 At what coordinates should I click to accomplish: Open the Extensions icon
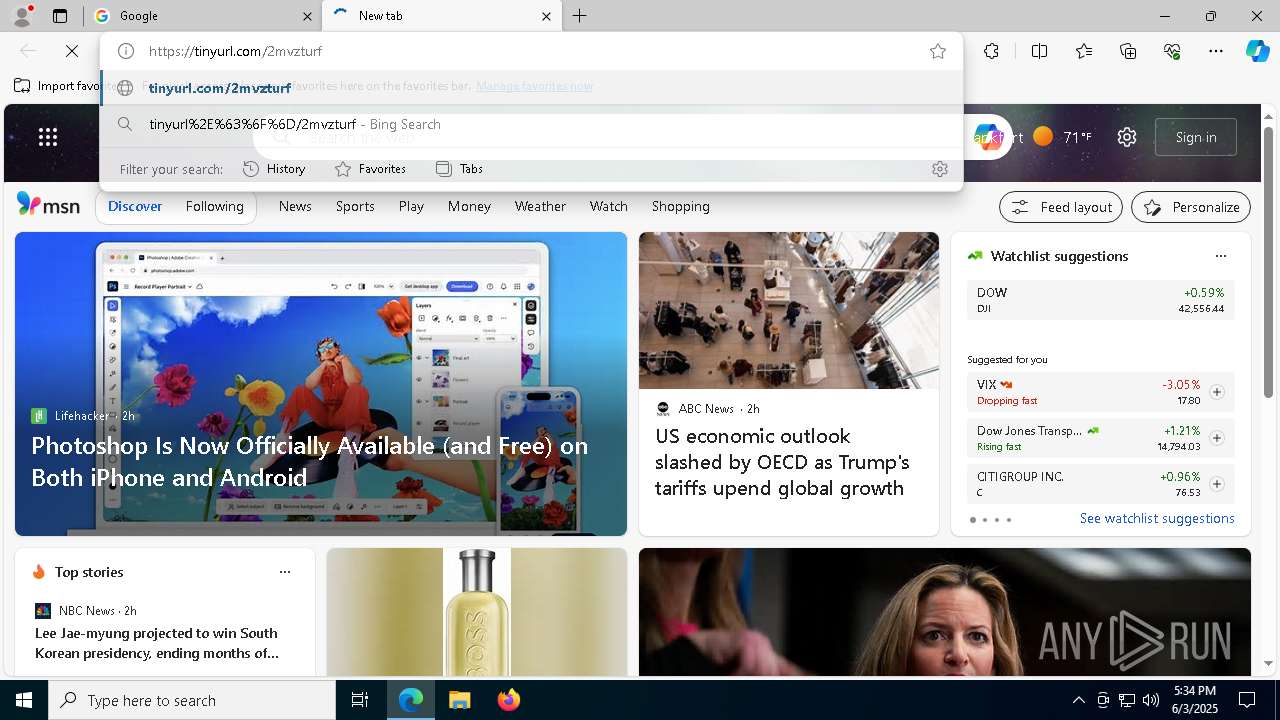pos(991,51)
